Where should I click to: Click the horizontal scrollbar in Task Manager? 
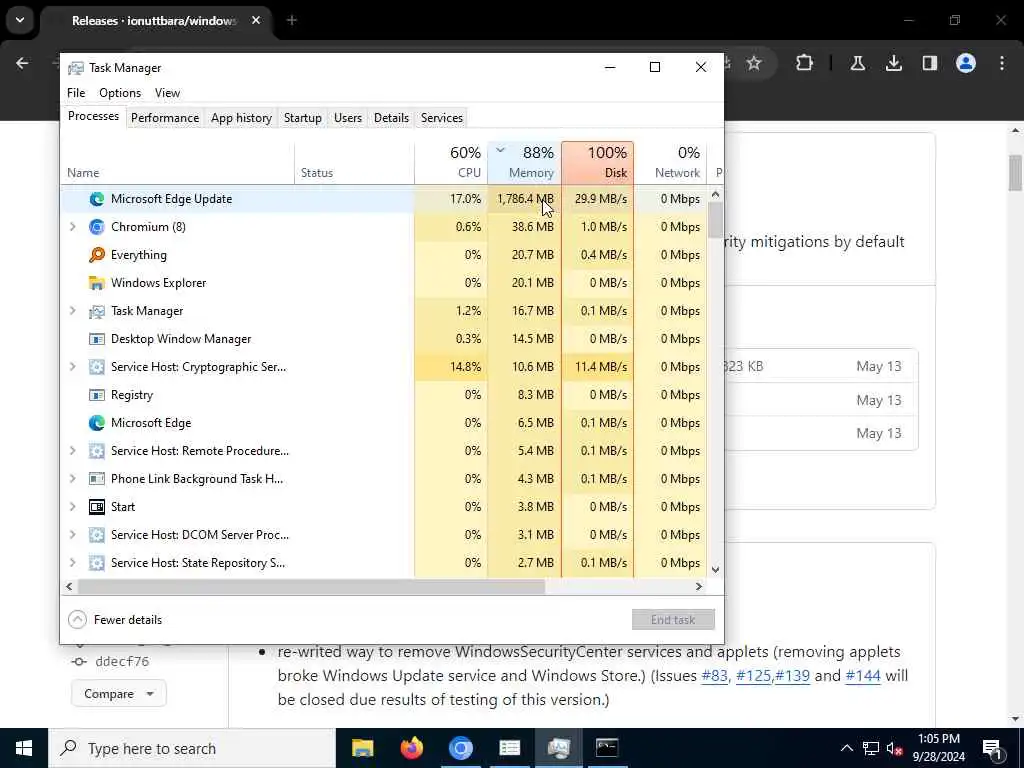pos(311,586)
